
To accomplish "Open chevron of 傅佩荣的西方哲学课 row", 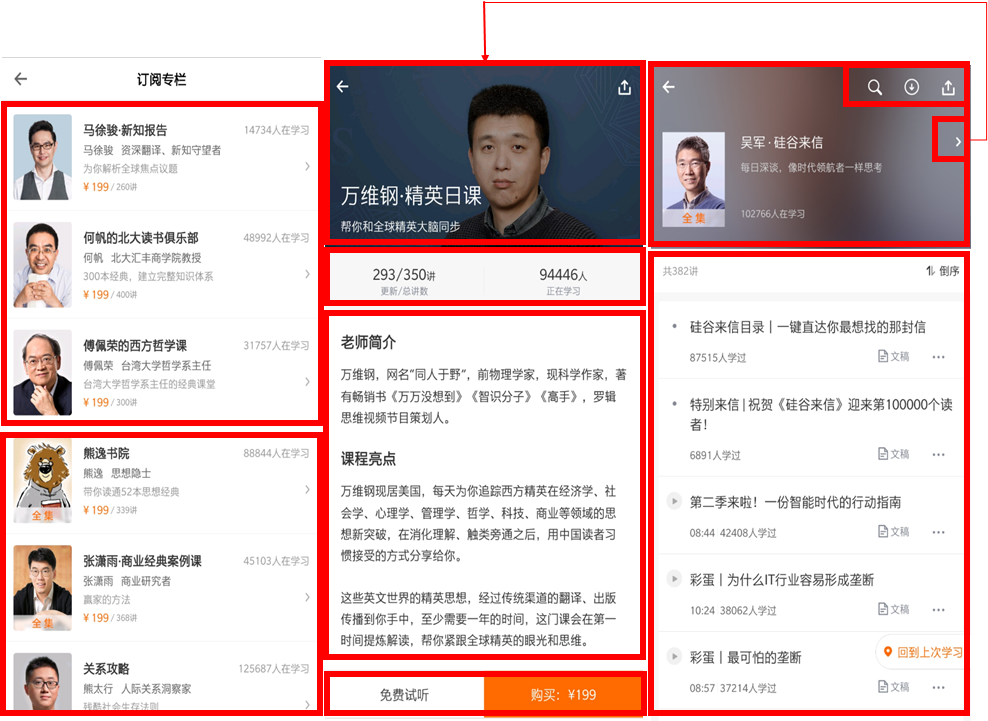I will 307,382.
